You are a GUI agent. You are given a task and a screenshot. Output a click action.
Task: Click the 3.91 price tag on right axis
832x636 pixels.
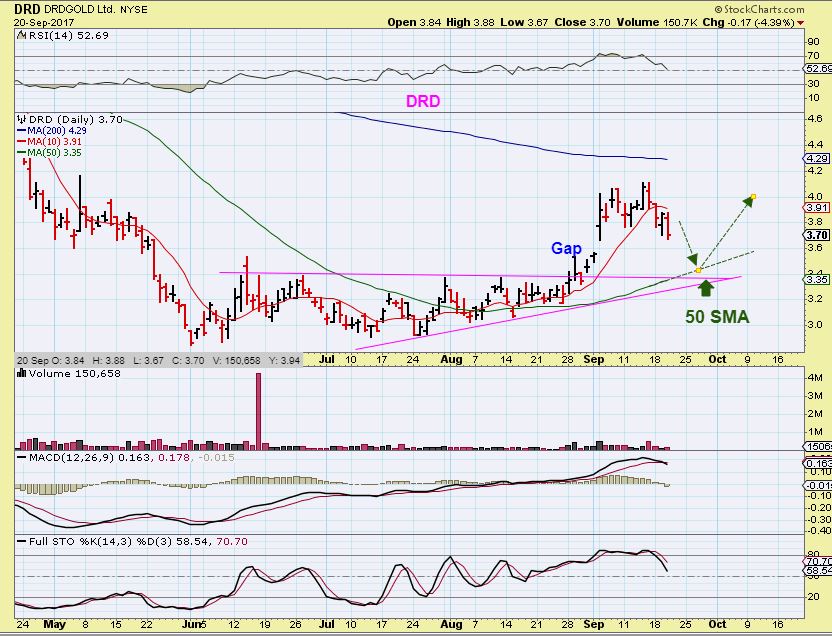pos(817,207)
